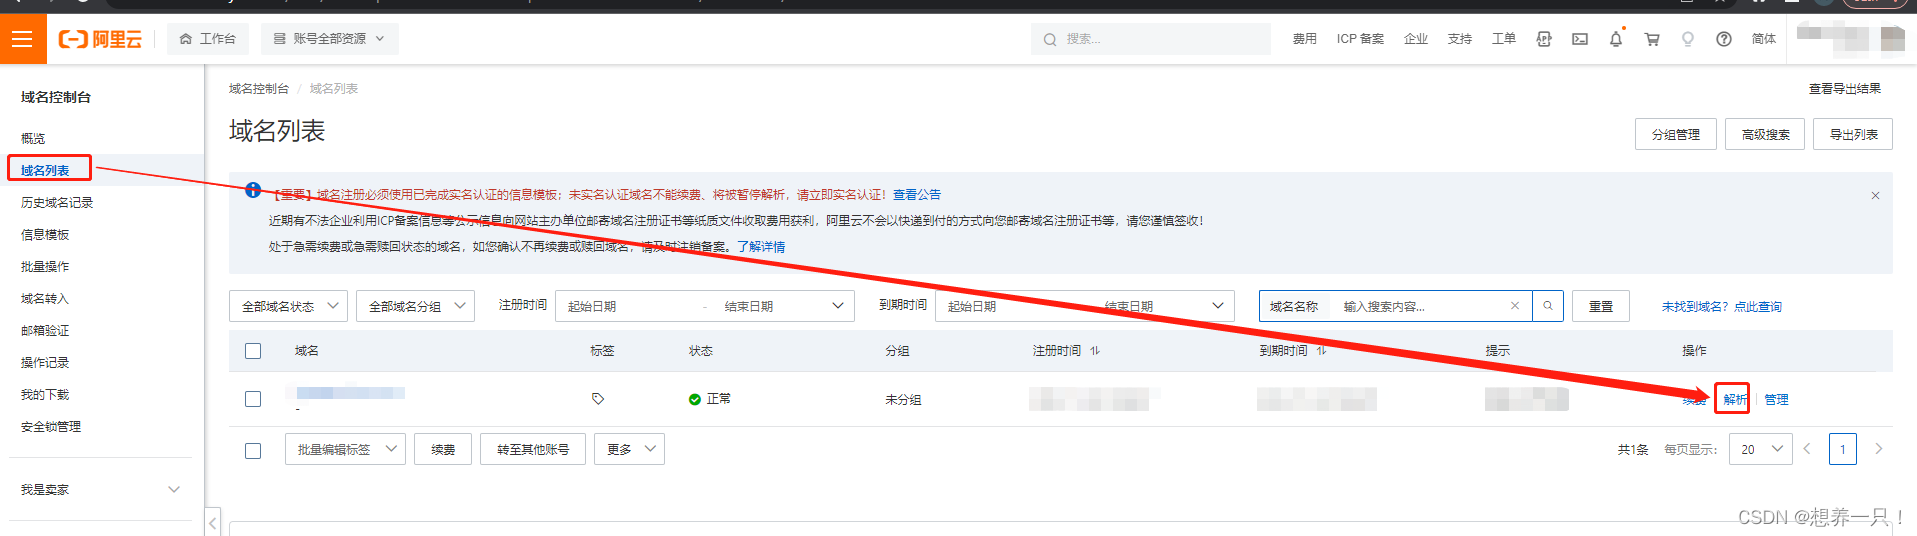Open 域名转入 in the sidebar
Viewport: 1917px width, 536px height.
tap(45, 298)
